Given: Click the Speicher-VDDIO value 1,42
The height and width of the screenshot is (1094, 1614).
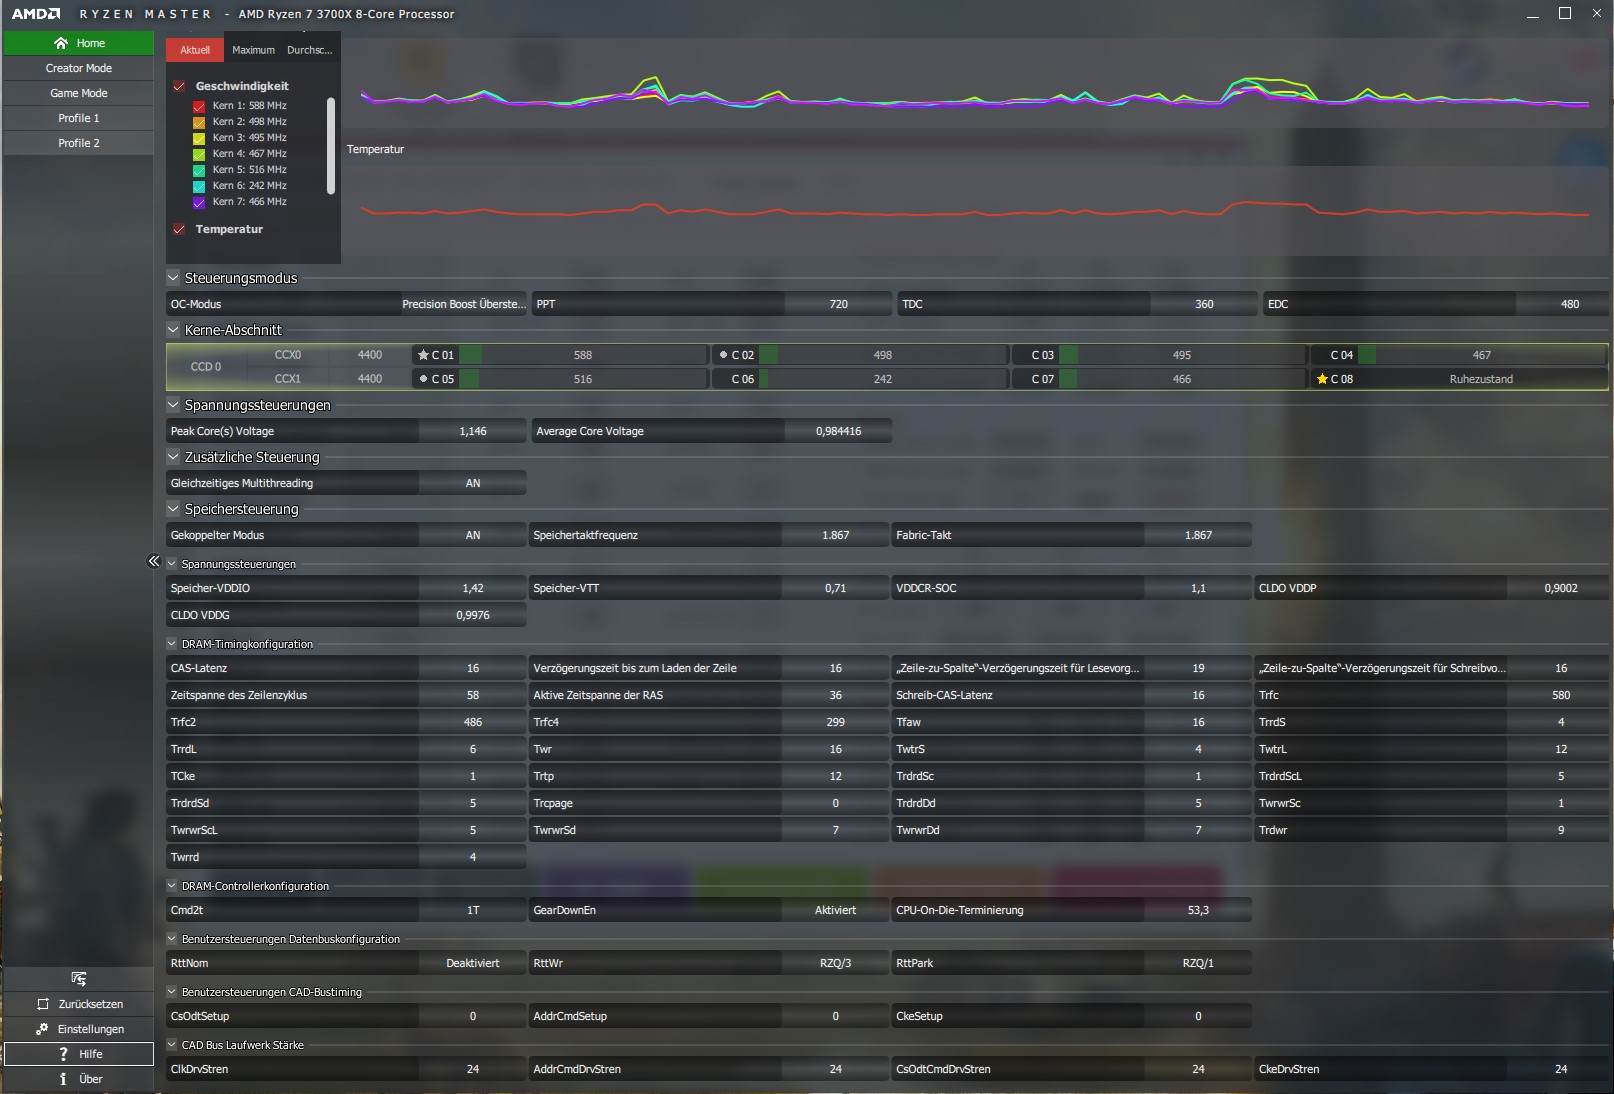Looking at the screenshot, I should [x=473, y=588].
